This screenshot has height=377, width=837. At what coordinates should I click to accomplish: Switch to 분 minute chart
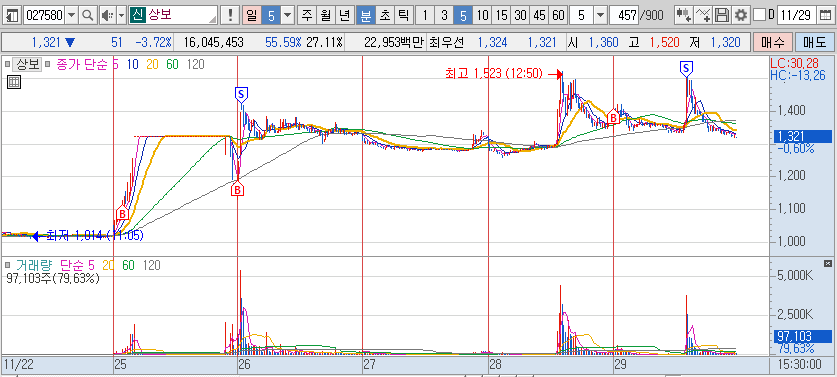point(366,15)
